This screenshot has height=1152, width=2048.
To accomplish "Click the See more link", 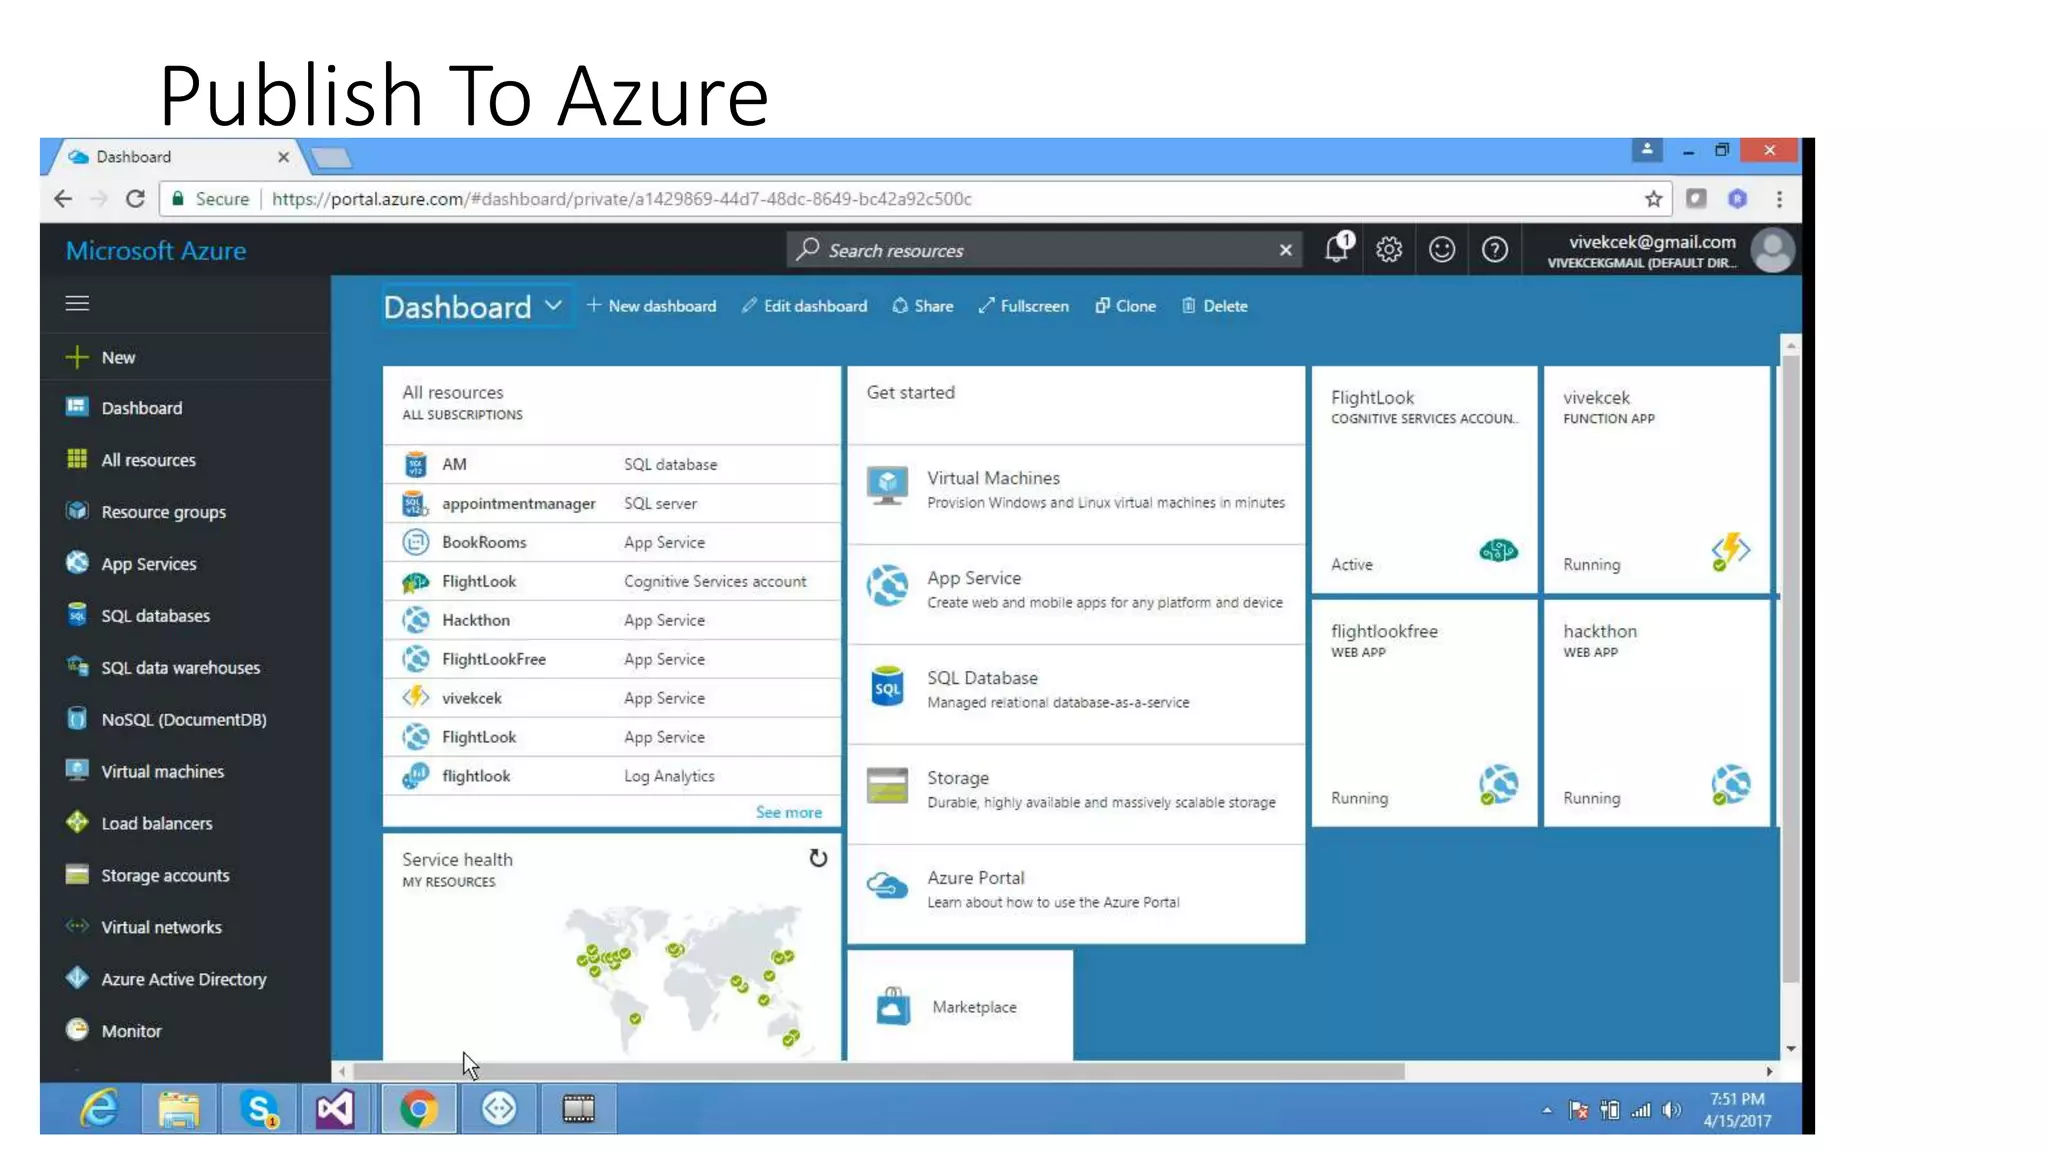I will [788, 812].
